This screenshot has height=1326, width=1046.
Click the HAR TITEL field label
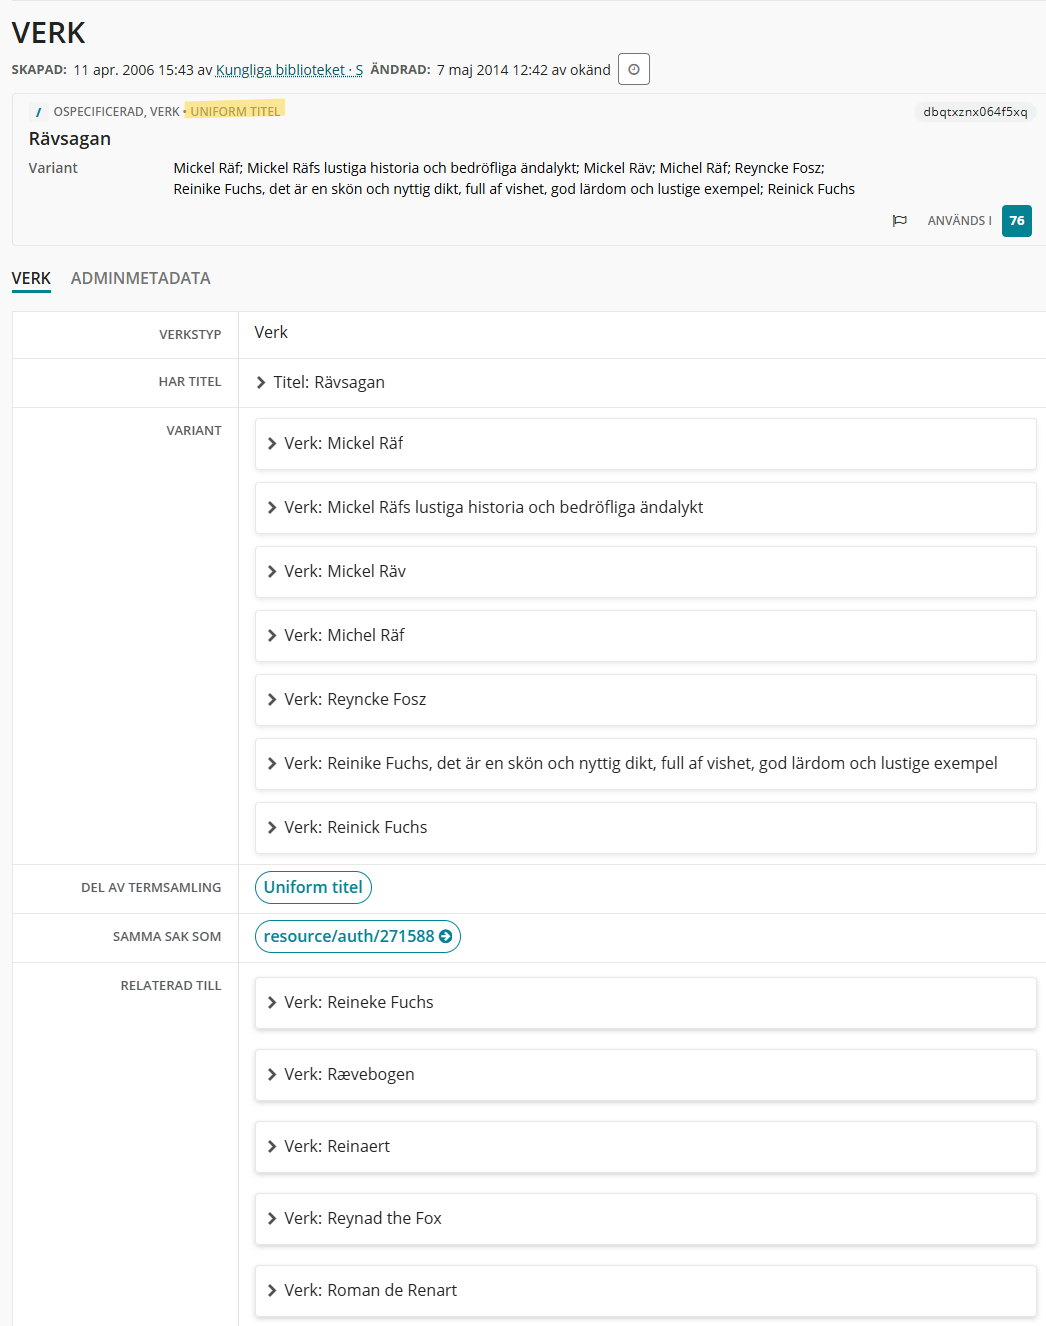click(x=190, y=382)
